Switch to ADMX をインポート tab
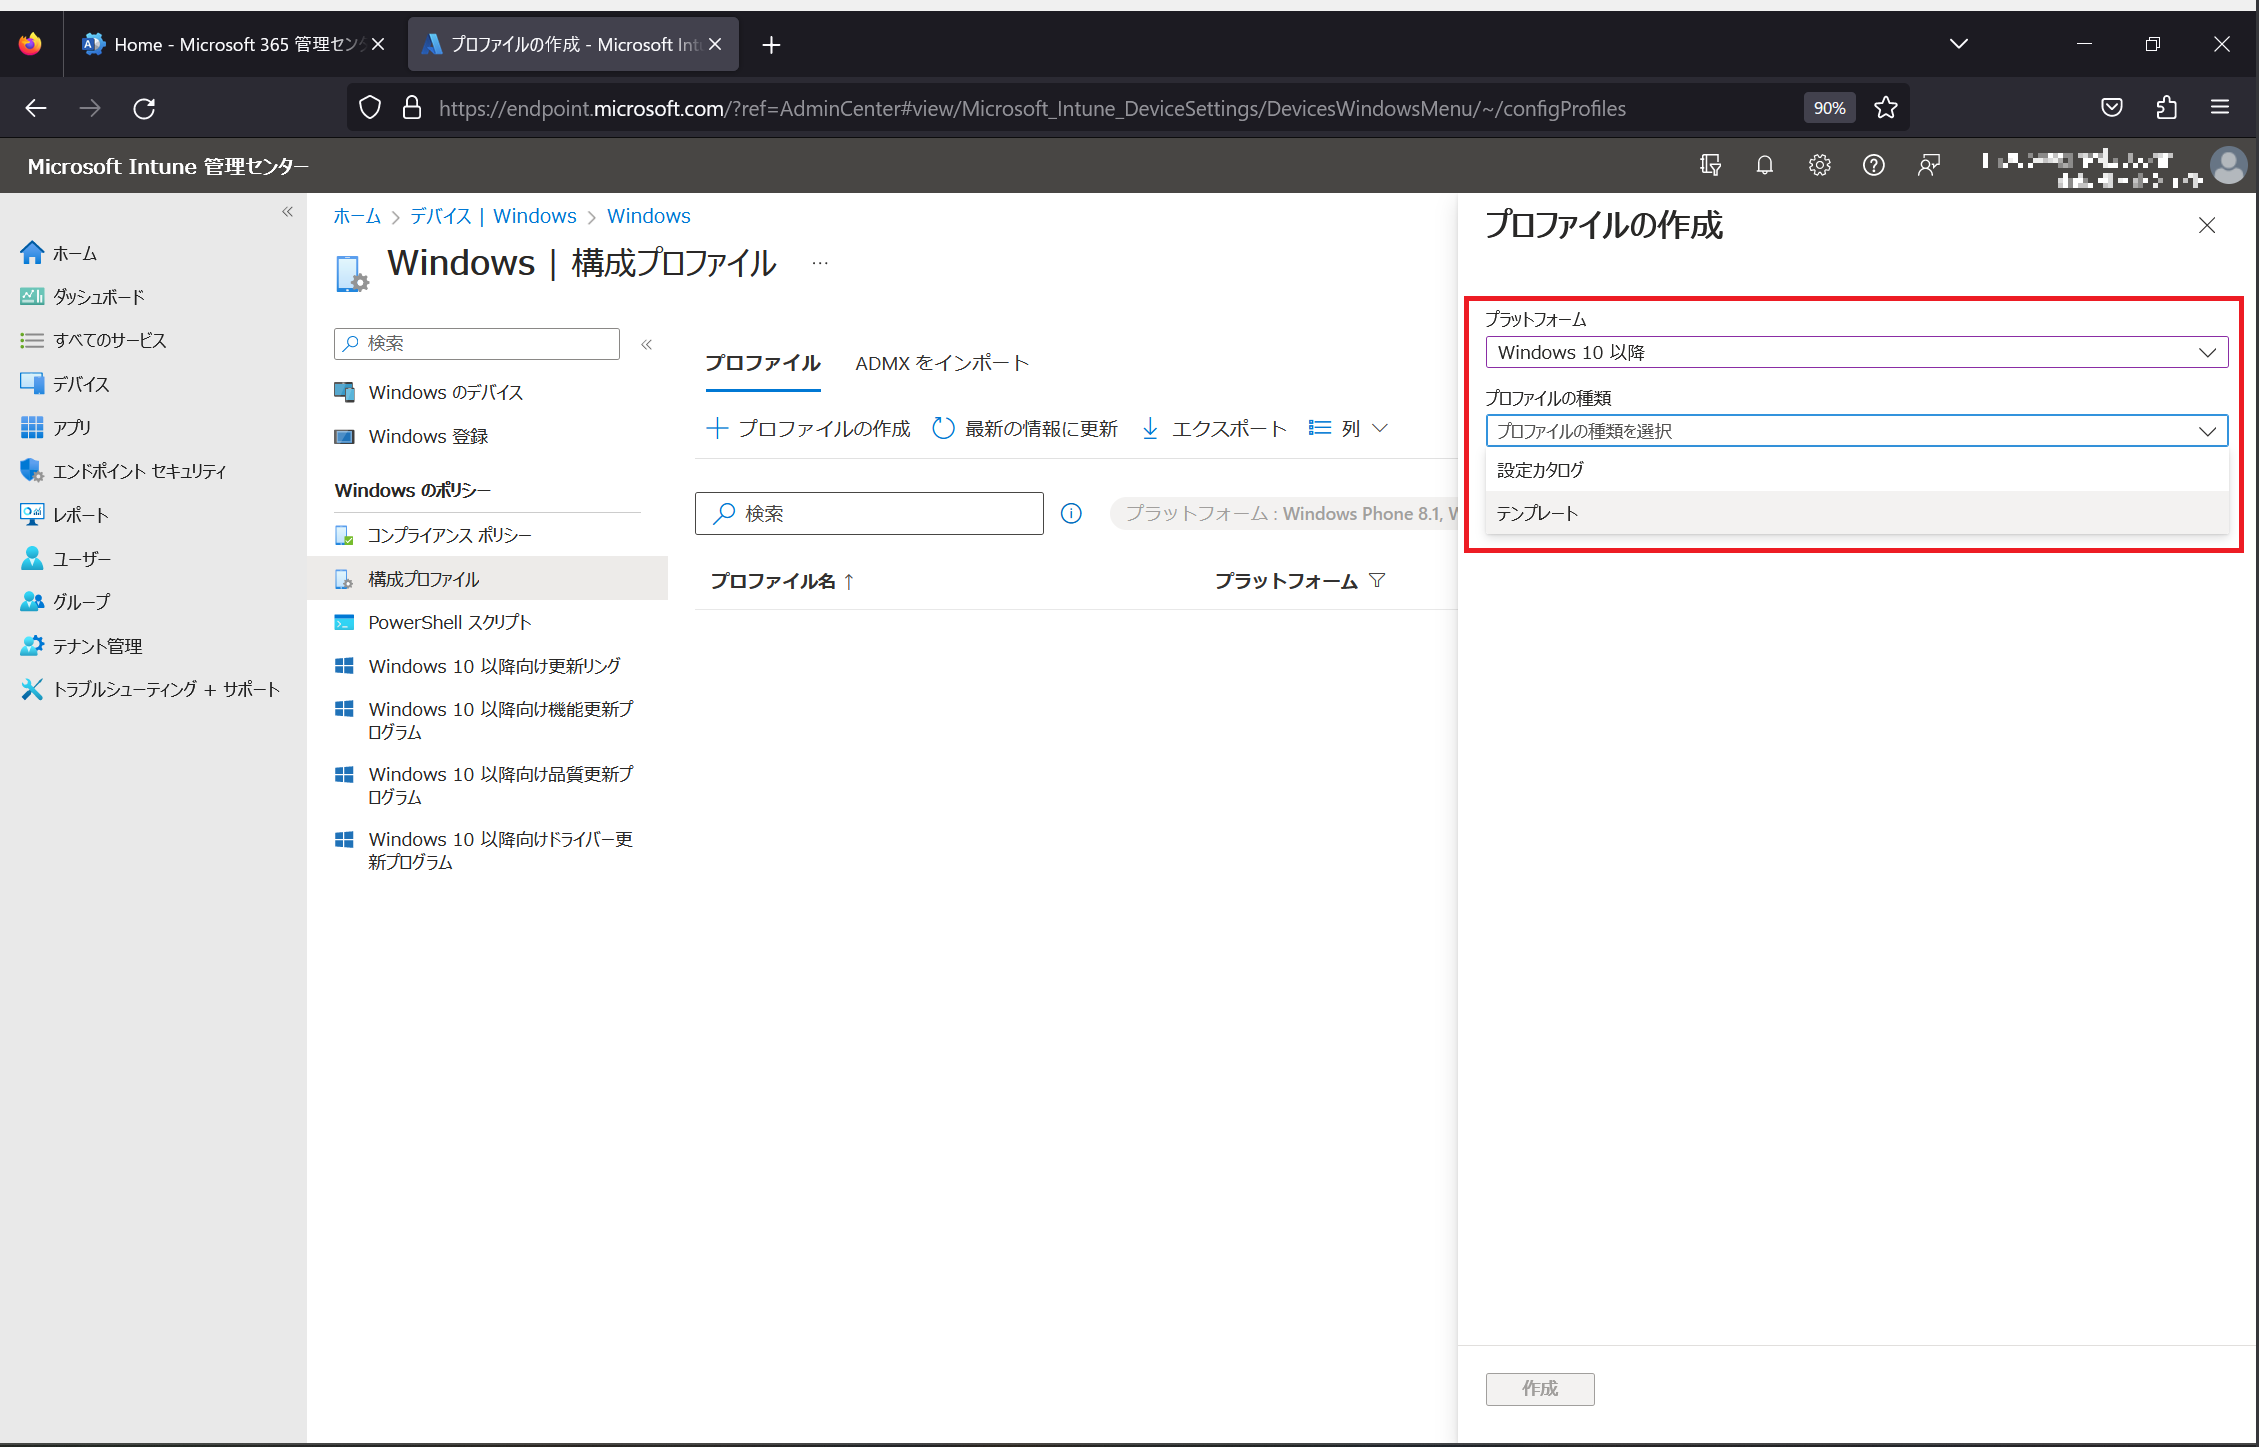Screen dimensions: 2264x1450 coord(944,364)
